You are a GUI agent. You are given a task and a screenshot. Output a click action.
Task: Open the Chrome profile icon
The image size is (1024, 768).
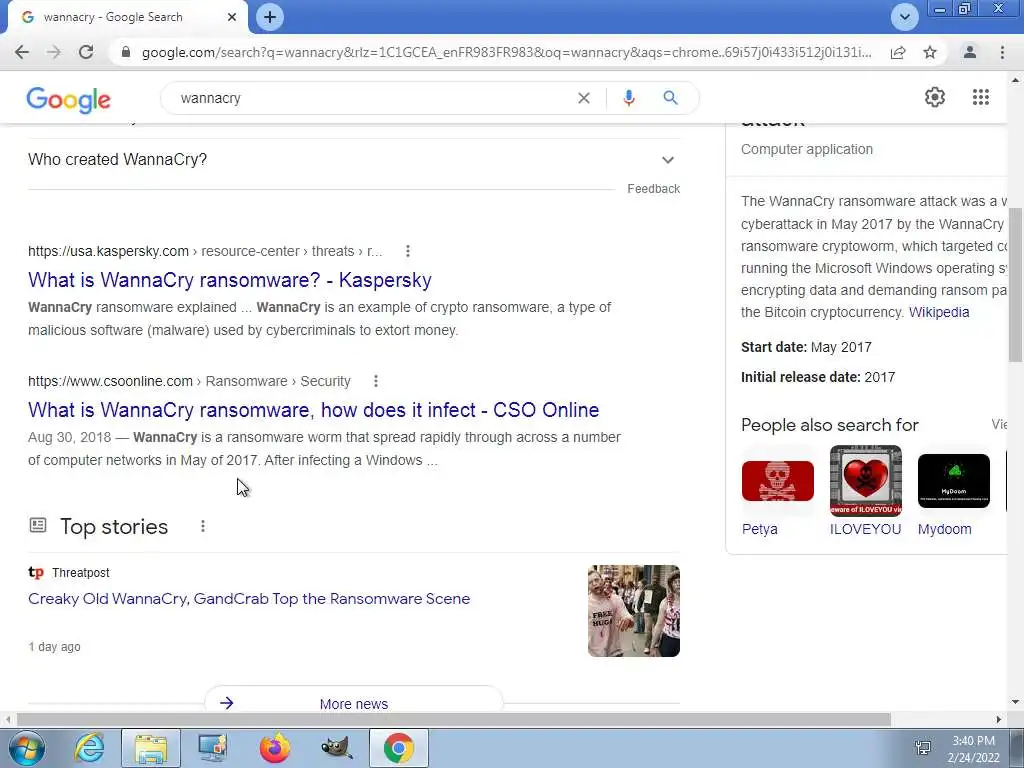[x=970, y=52]
